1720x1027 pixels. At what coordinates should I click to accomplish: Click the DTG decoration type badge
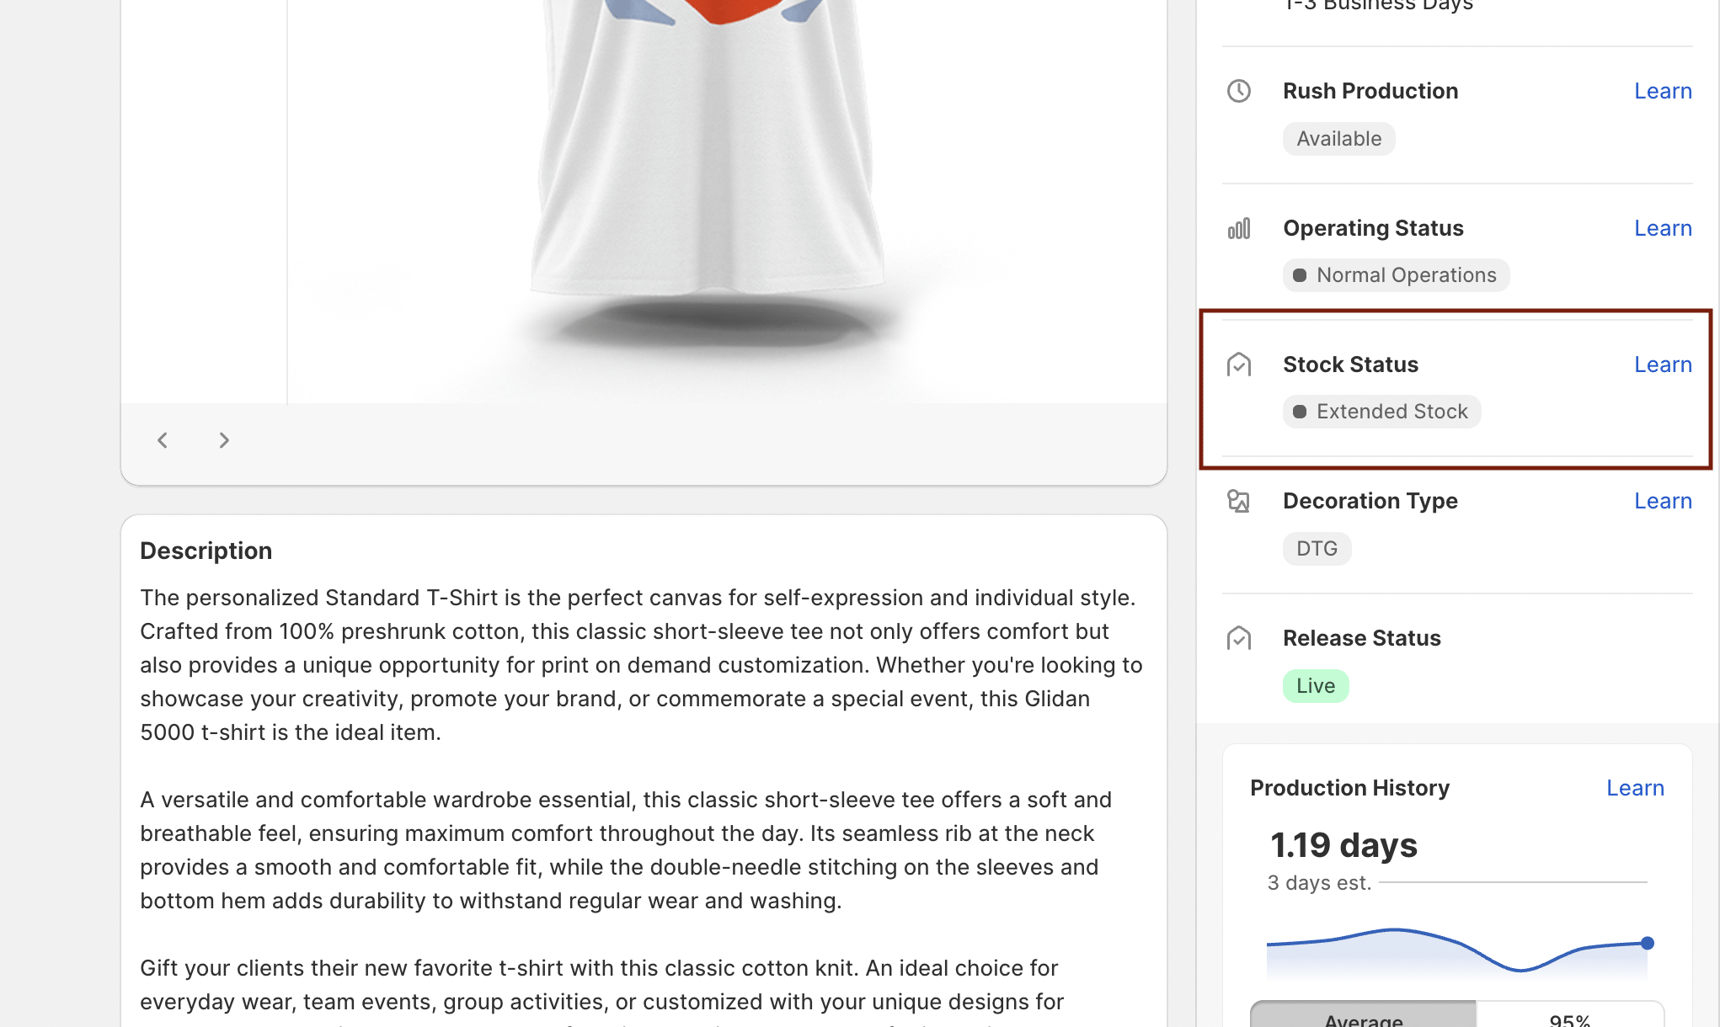[1316, 549]
